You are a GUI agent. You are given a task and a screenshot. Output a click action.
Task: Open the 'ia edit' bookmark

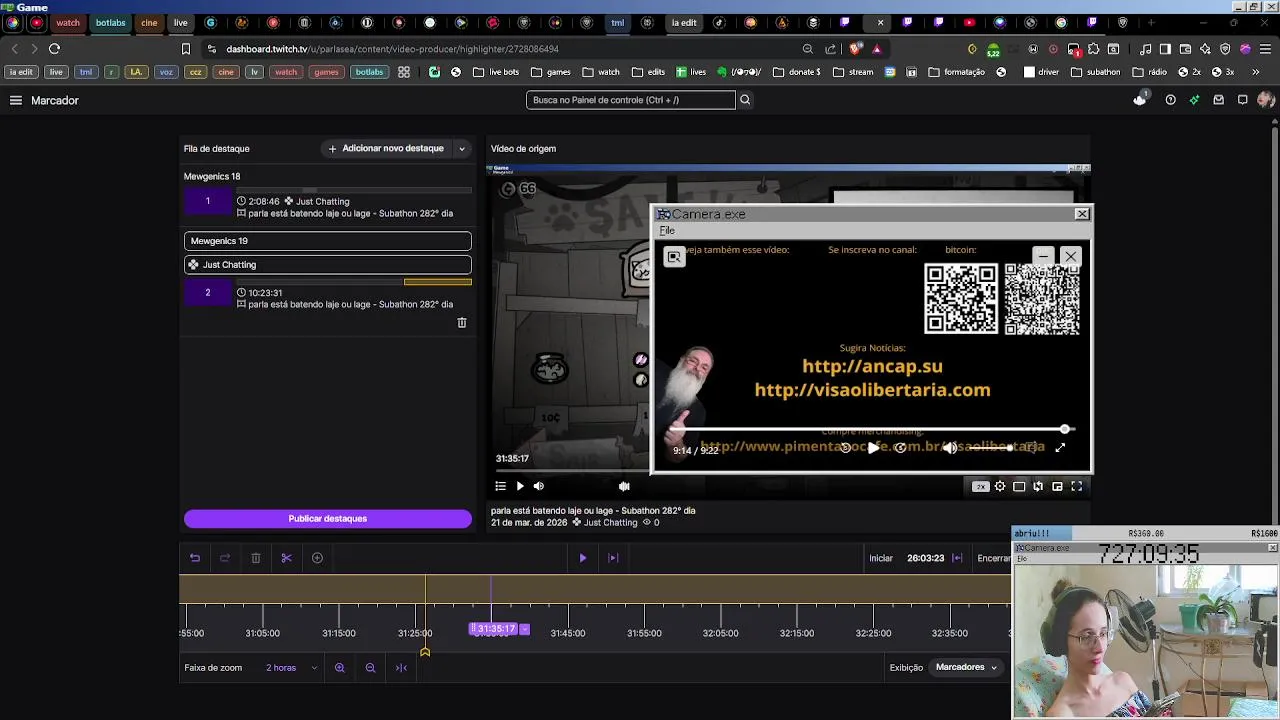pos(21,72)
